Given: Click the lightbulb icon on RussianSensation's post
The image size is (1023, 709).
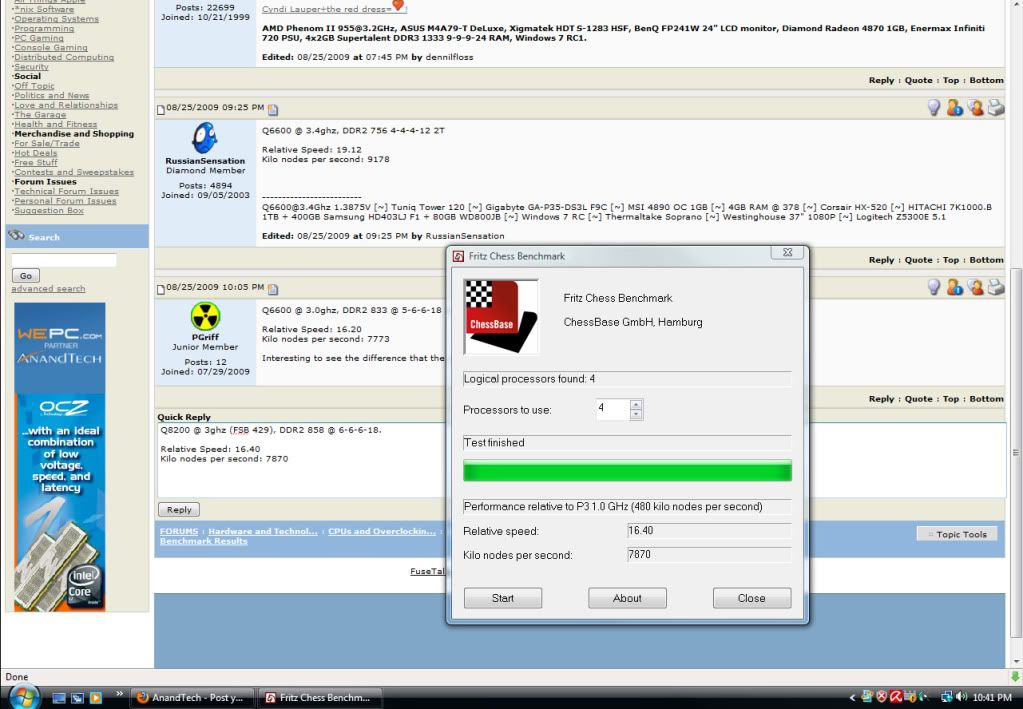Looking at the screenshot, I should [x=934, y=108].
